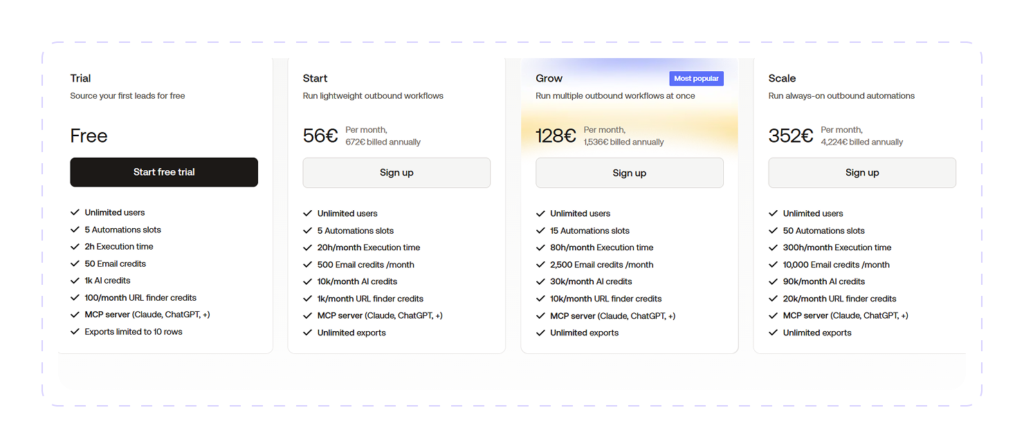This screenshot has width=1024, height=448.
Task: Click checkmark beside 300h/month Execution time
Action: 773,248
